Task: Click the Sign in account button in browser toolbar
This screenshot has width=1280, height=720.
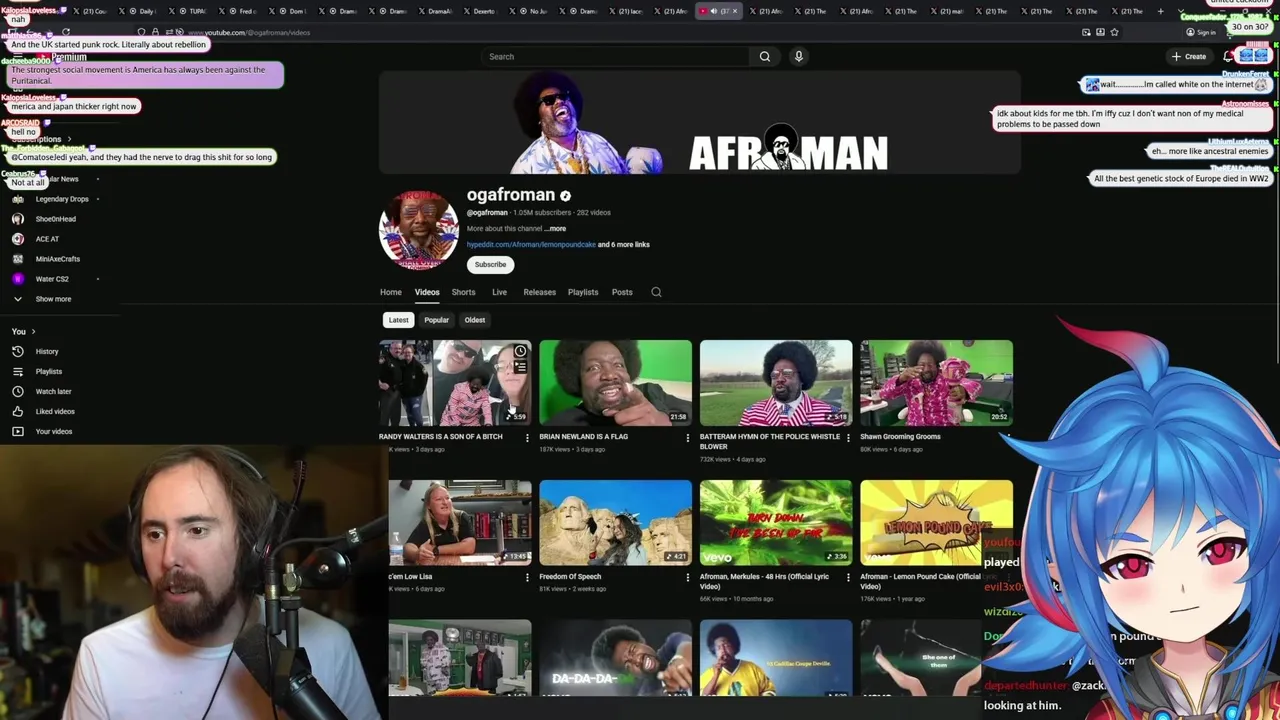Action: tap(1202, 32)
